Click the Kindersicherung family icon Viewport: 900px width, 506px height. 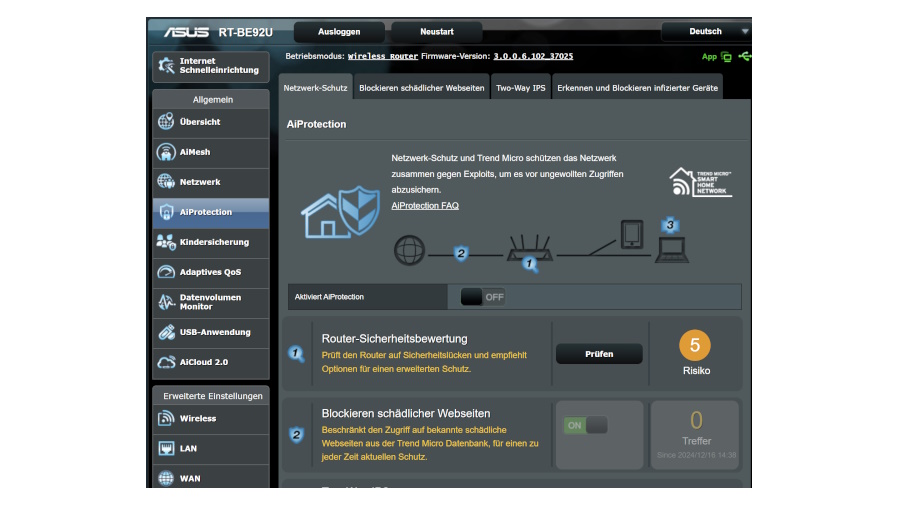tap(166, 242)
